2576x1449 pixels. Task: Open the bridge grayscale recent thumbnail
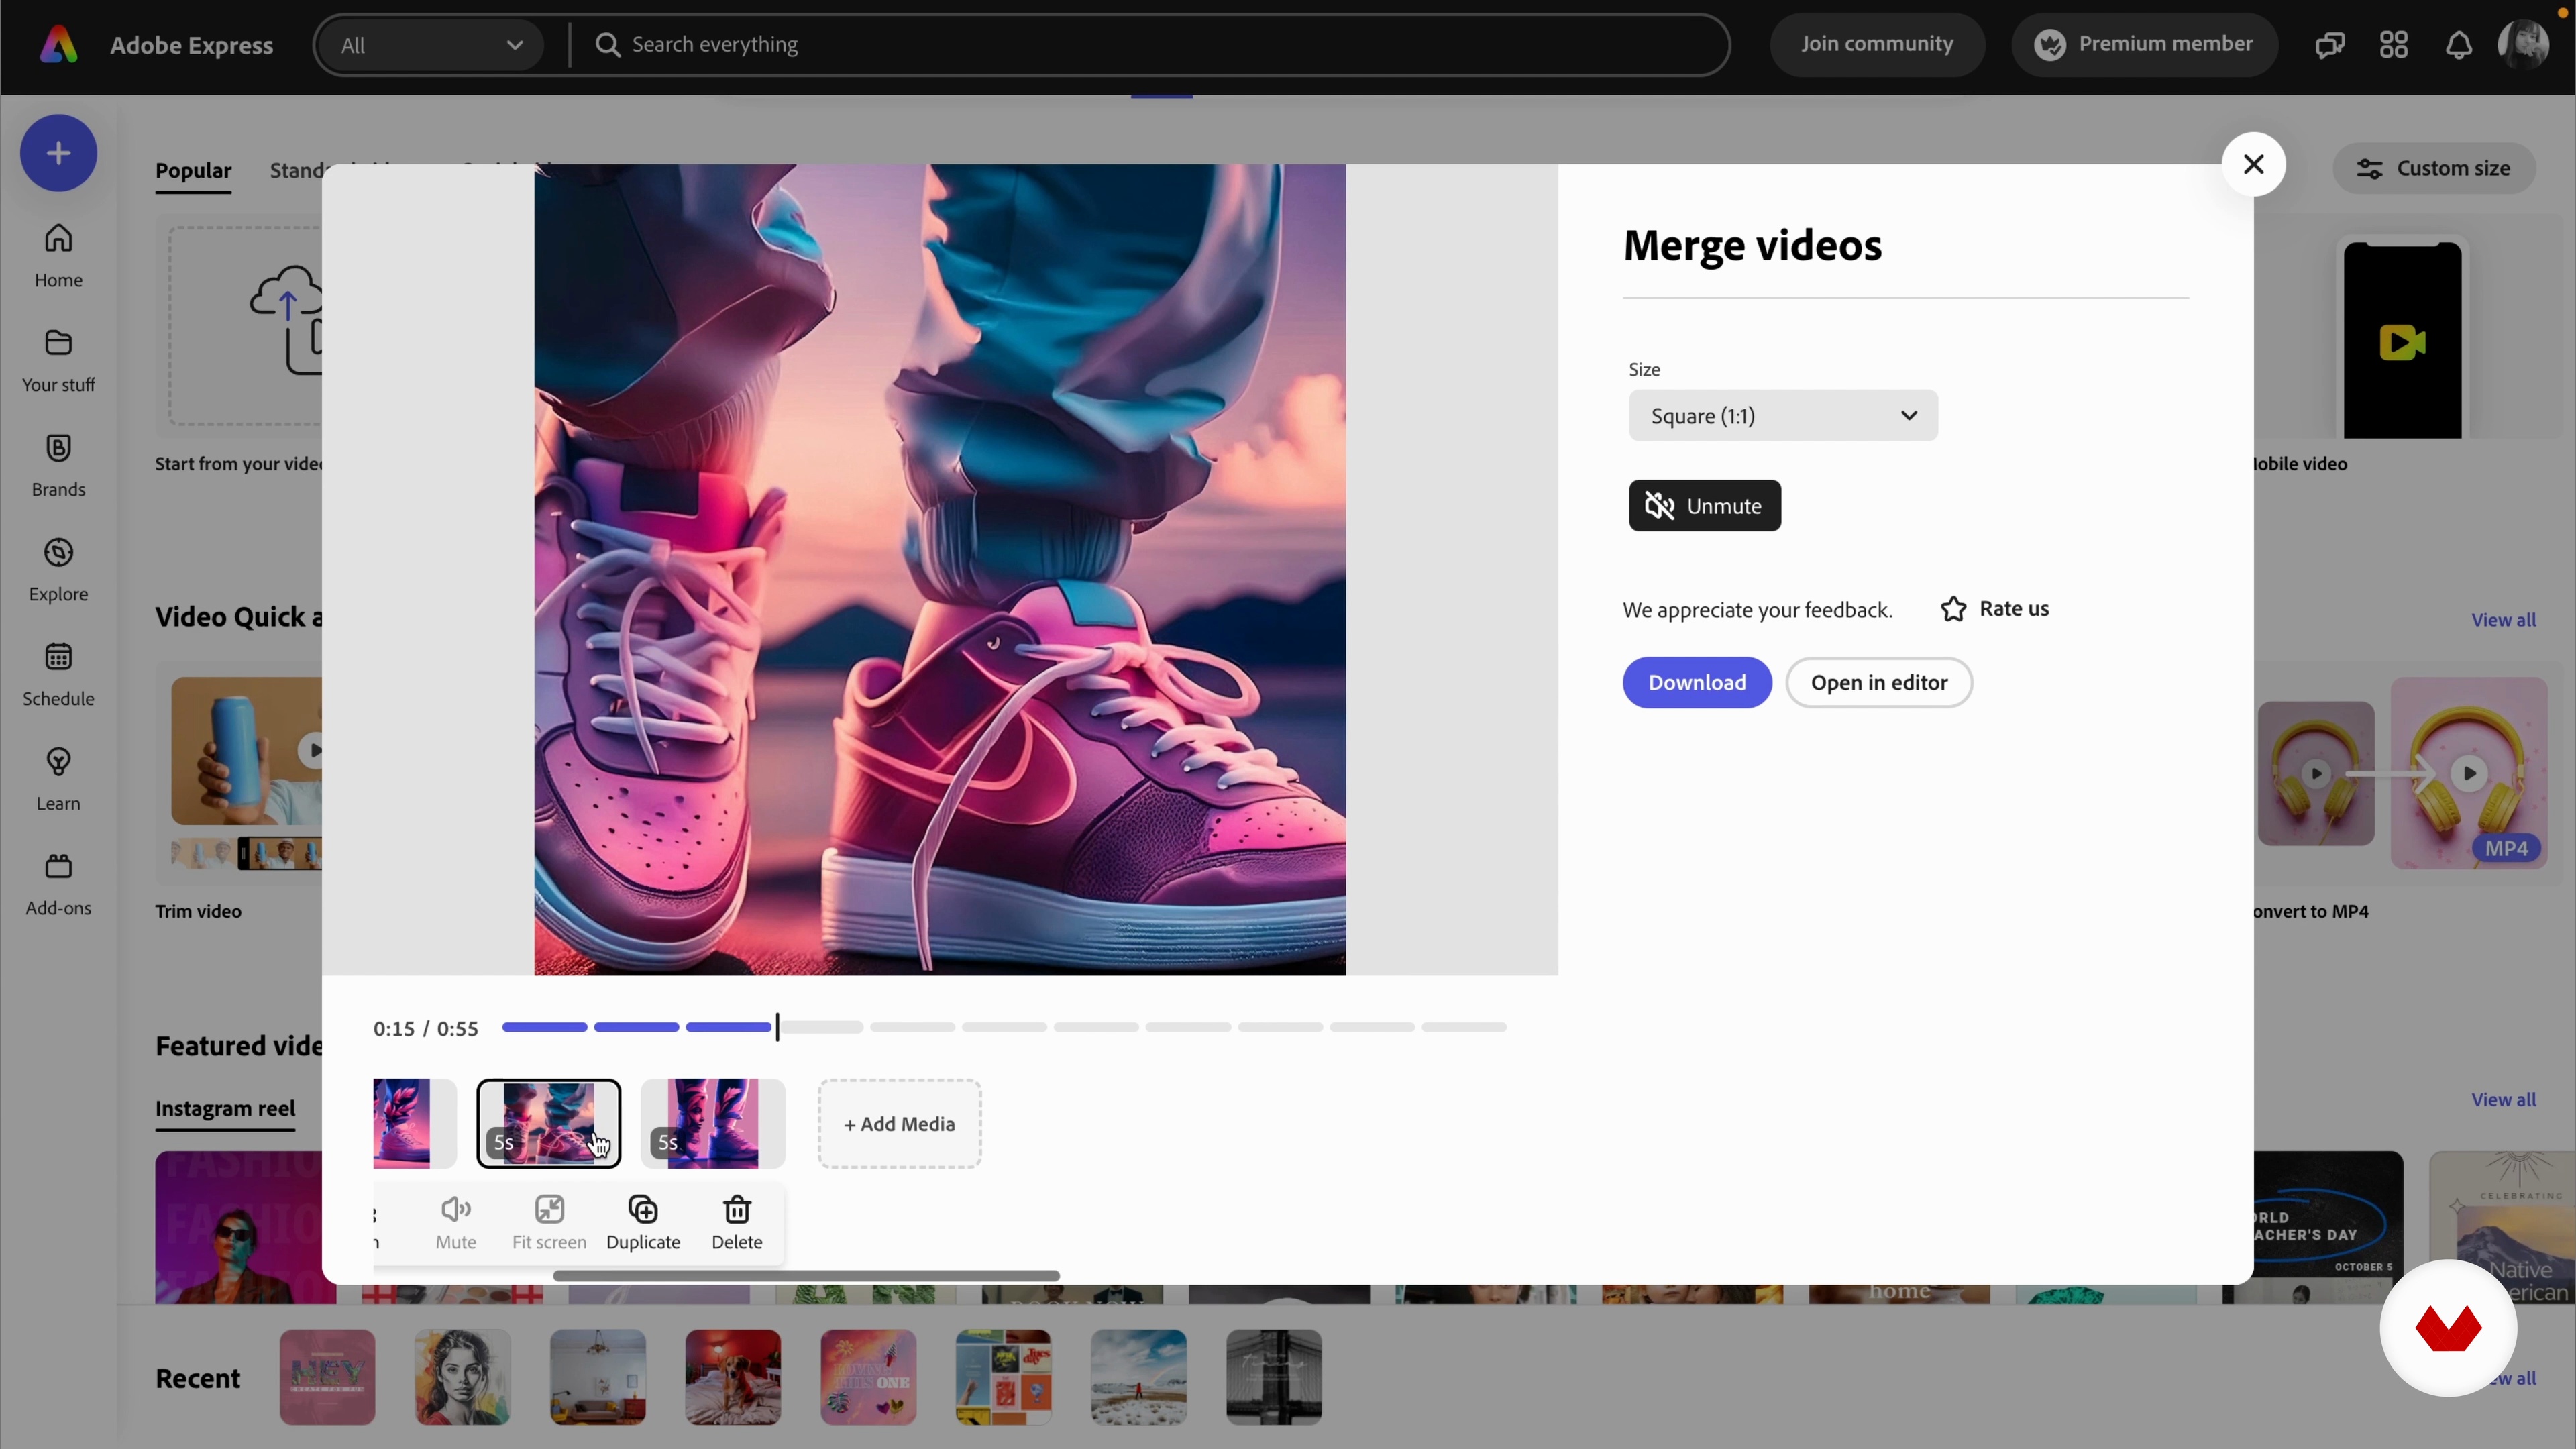click(x=1274, y=1377)
